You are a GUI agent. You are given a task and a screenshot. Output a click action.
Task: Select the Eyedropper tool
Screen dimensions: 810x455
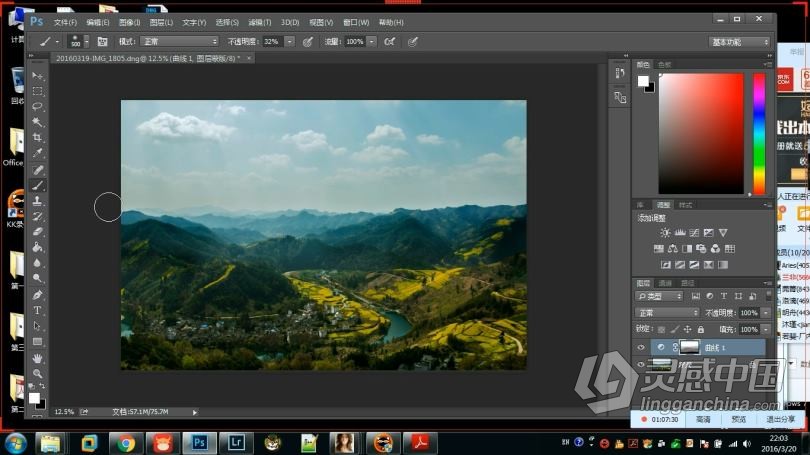[38, 153]
